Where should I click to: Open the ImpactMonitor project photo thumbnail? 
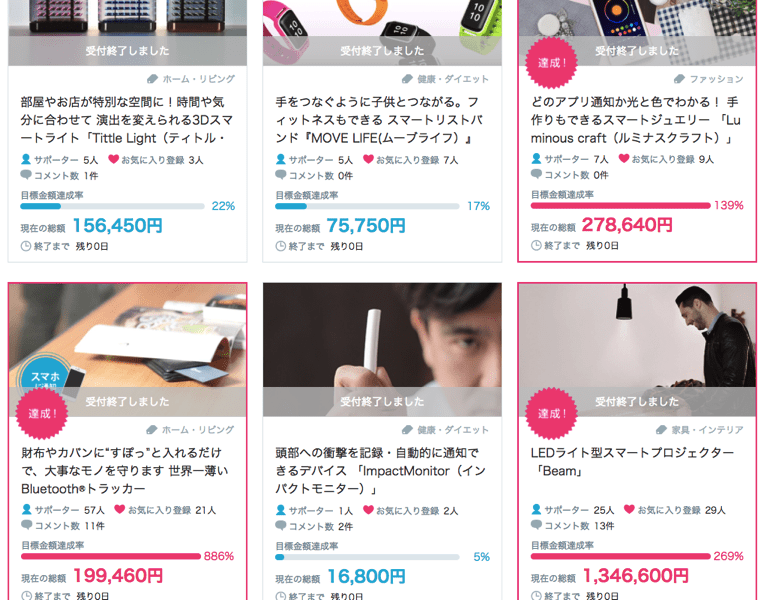[x=382, y=350]
